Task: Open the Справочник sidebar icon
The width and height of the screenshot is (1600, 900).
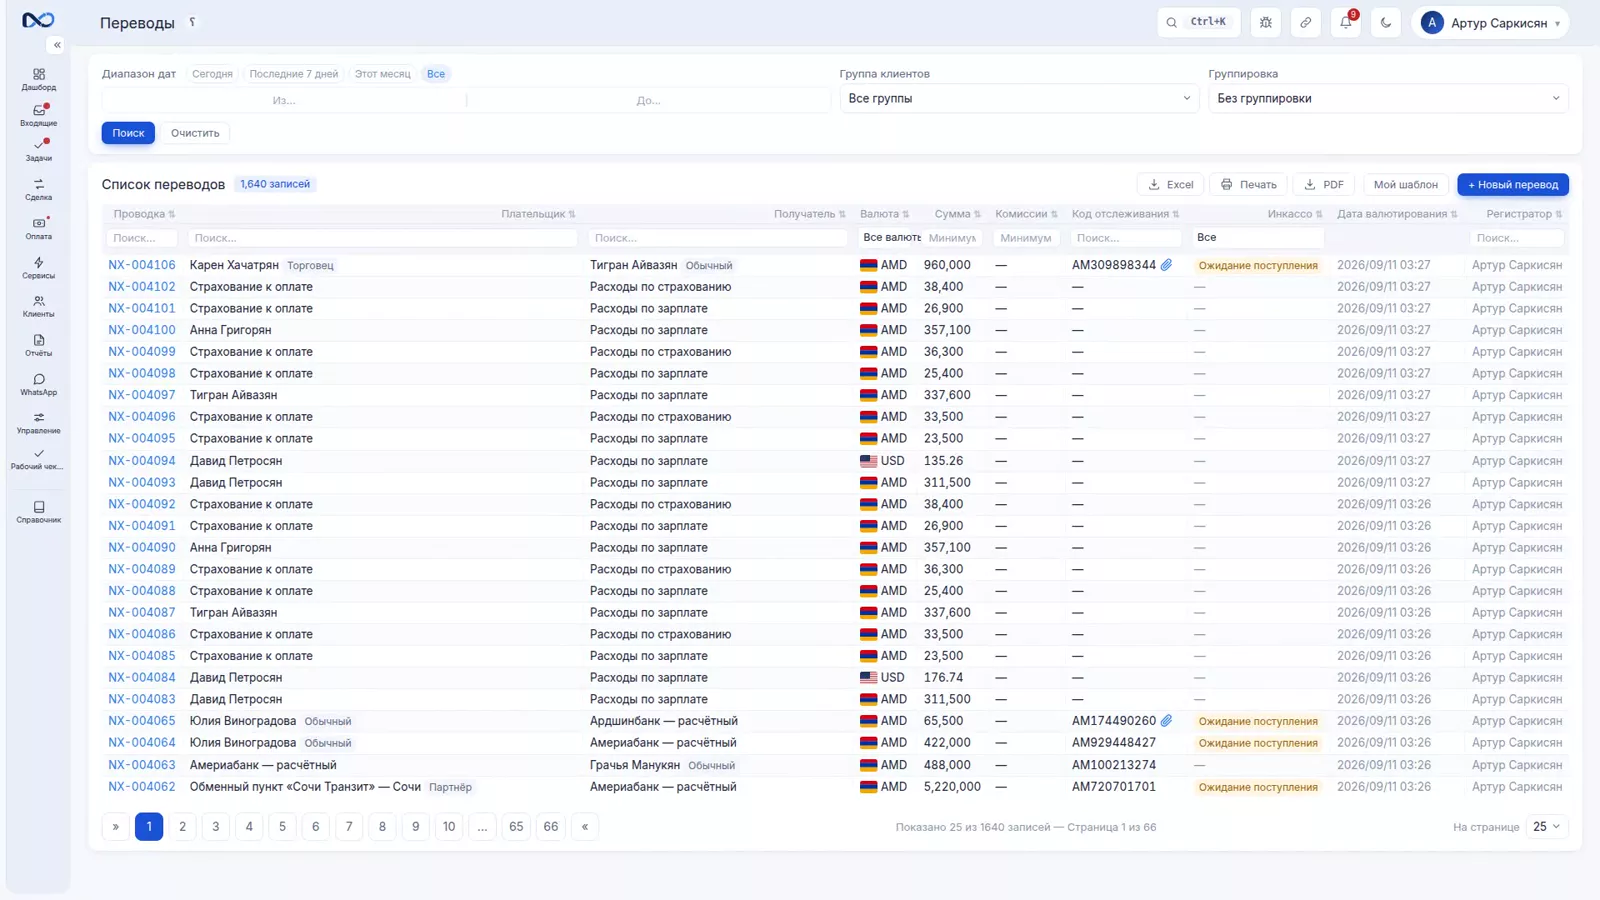Action: click(x=39, y=512)
